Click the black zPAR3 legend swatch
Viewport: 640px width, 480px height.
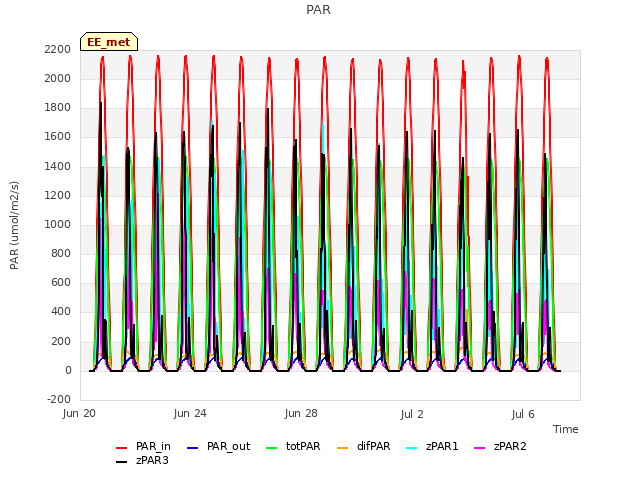(x=122, y=462)
